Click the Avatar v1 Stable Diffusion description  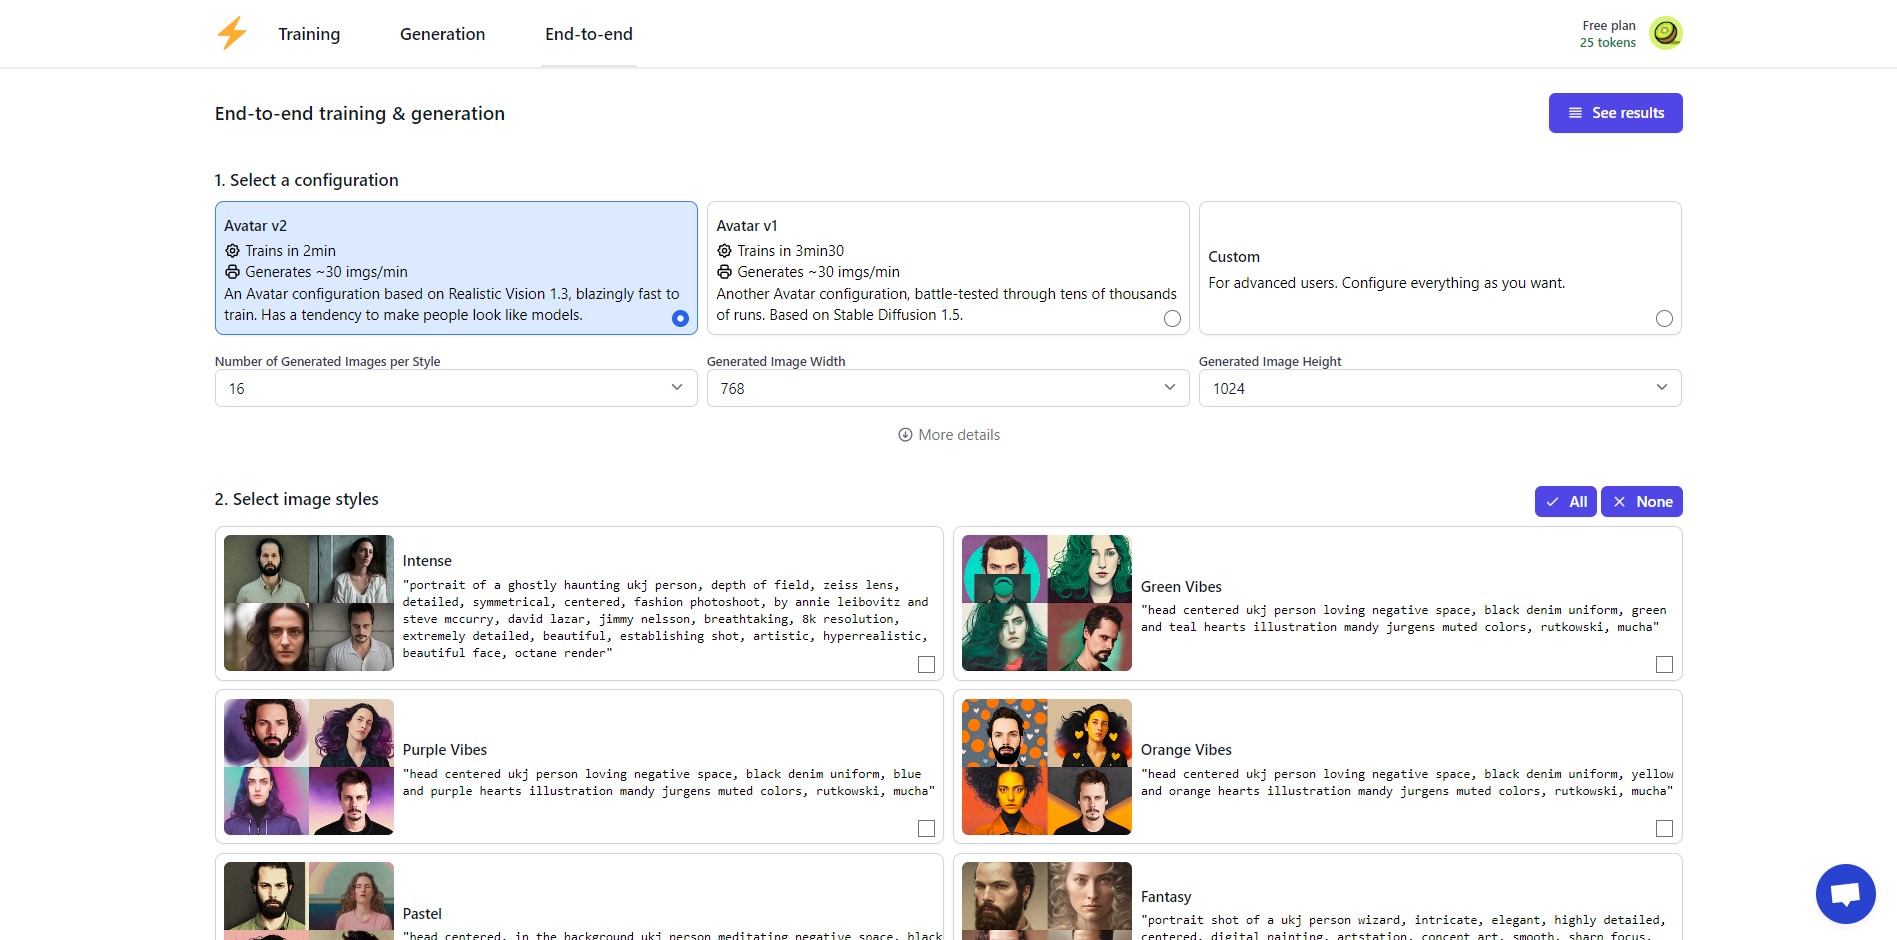pos(946,304)
